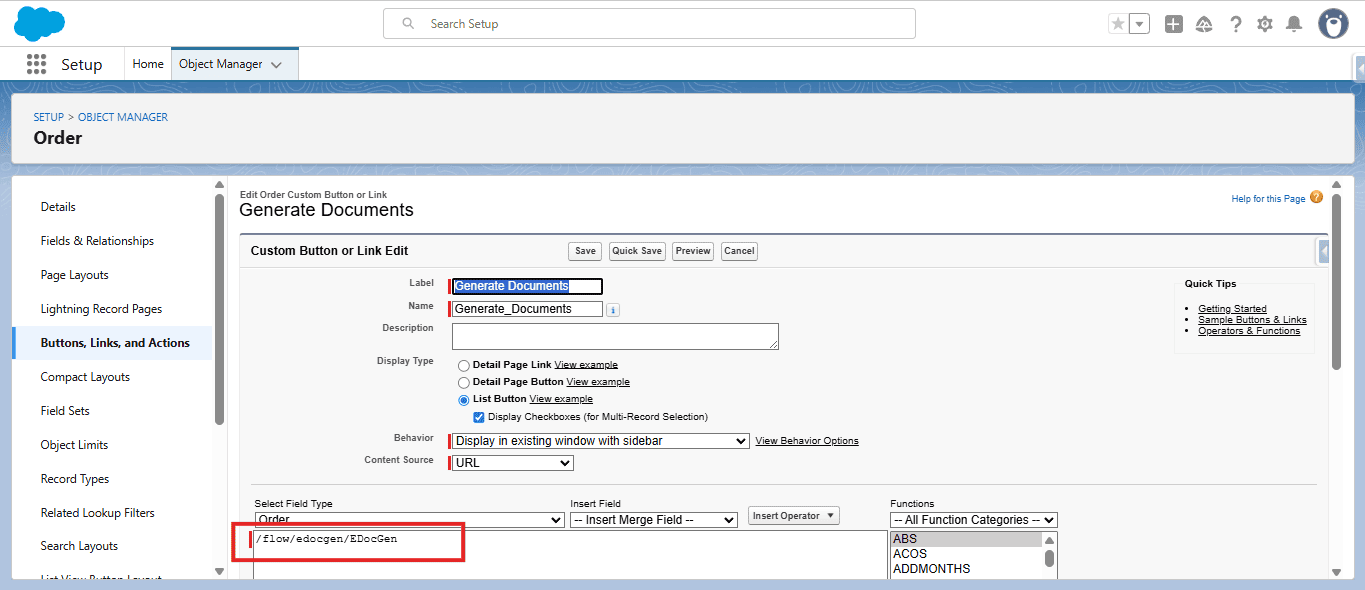Screen dimensions: 1365x590
Task: Open the Operators & Functions quick tip
Action: pyautogui.click(x=1249, y=331)
